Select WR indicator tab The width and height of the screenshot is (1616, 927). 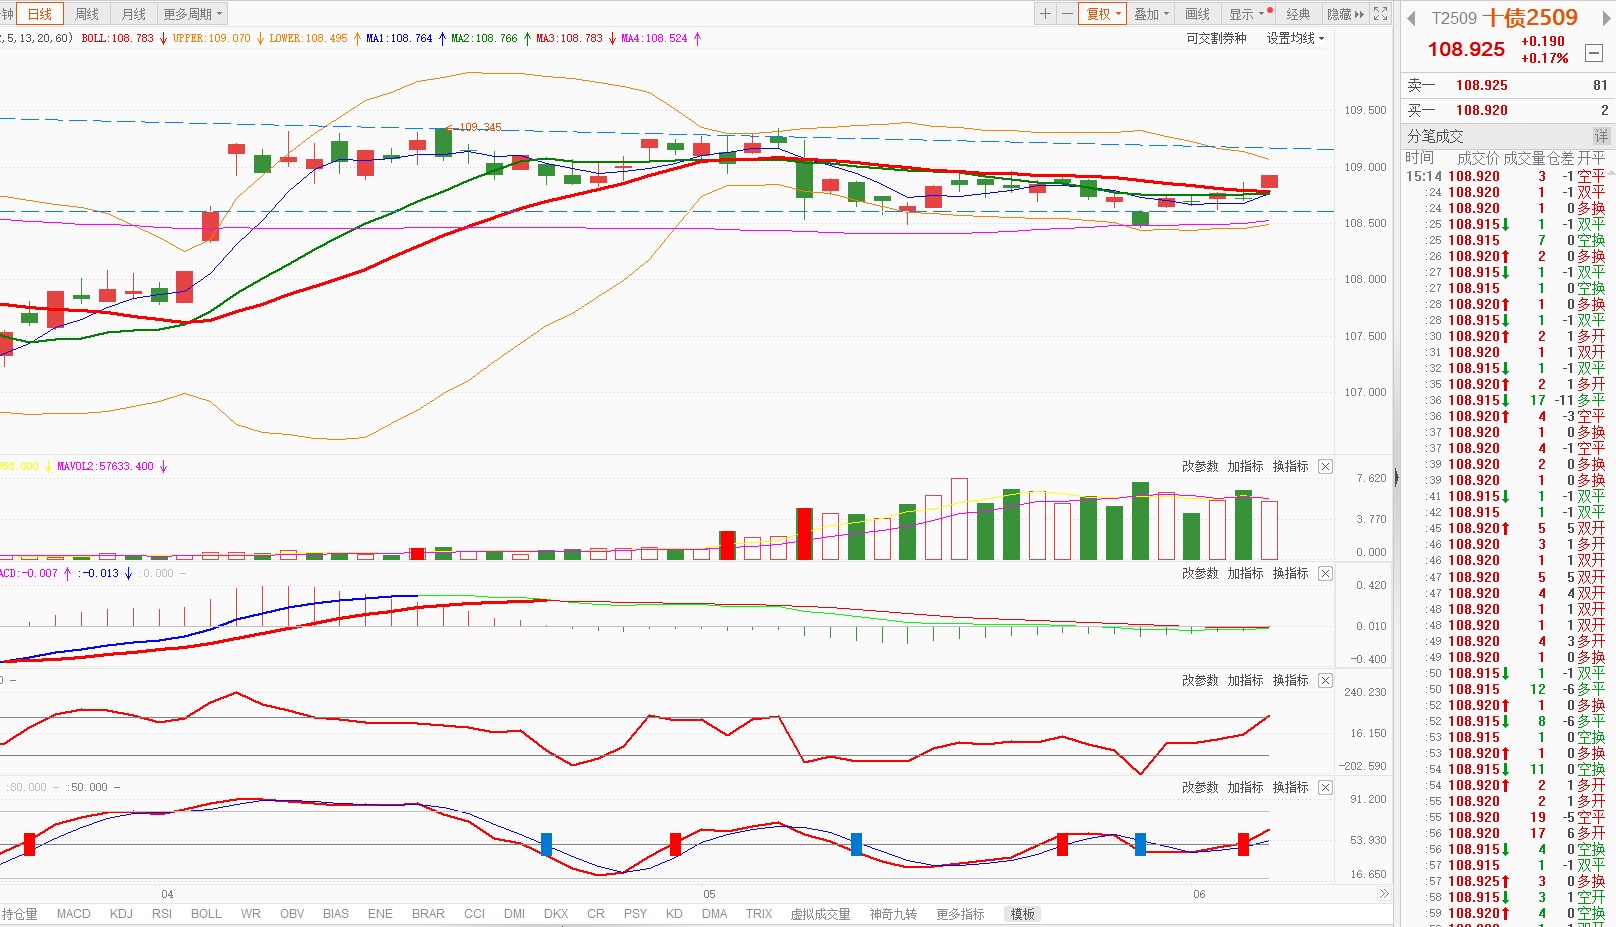pos(251,914)
